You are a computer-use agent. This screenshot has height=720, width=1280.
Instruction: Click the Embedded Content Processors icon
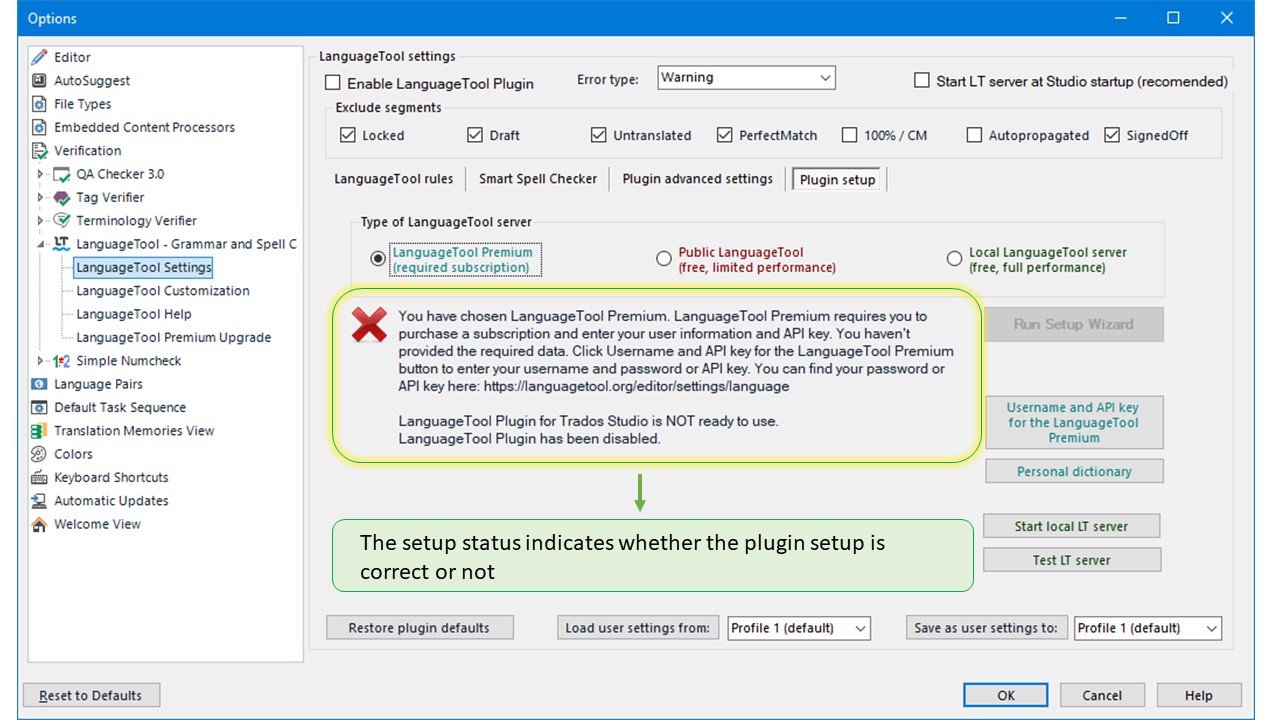tap(39, 127)
